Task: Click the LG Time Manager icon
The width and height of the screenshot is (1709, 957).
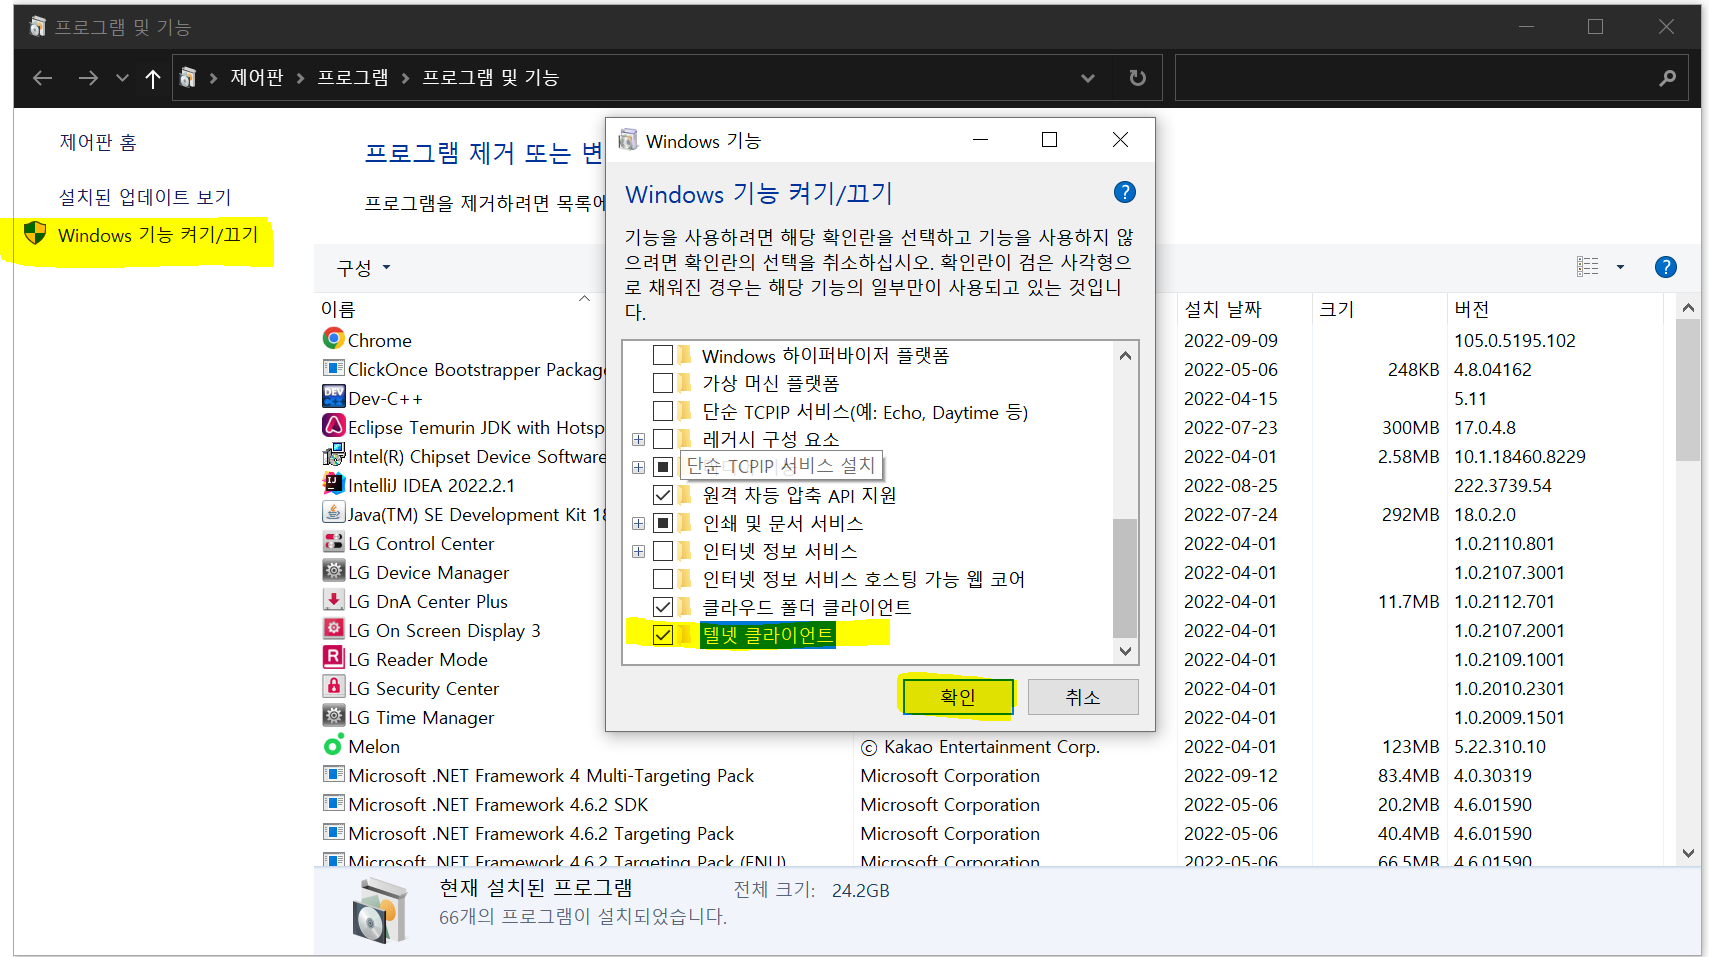Action: coord(334,716)
